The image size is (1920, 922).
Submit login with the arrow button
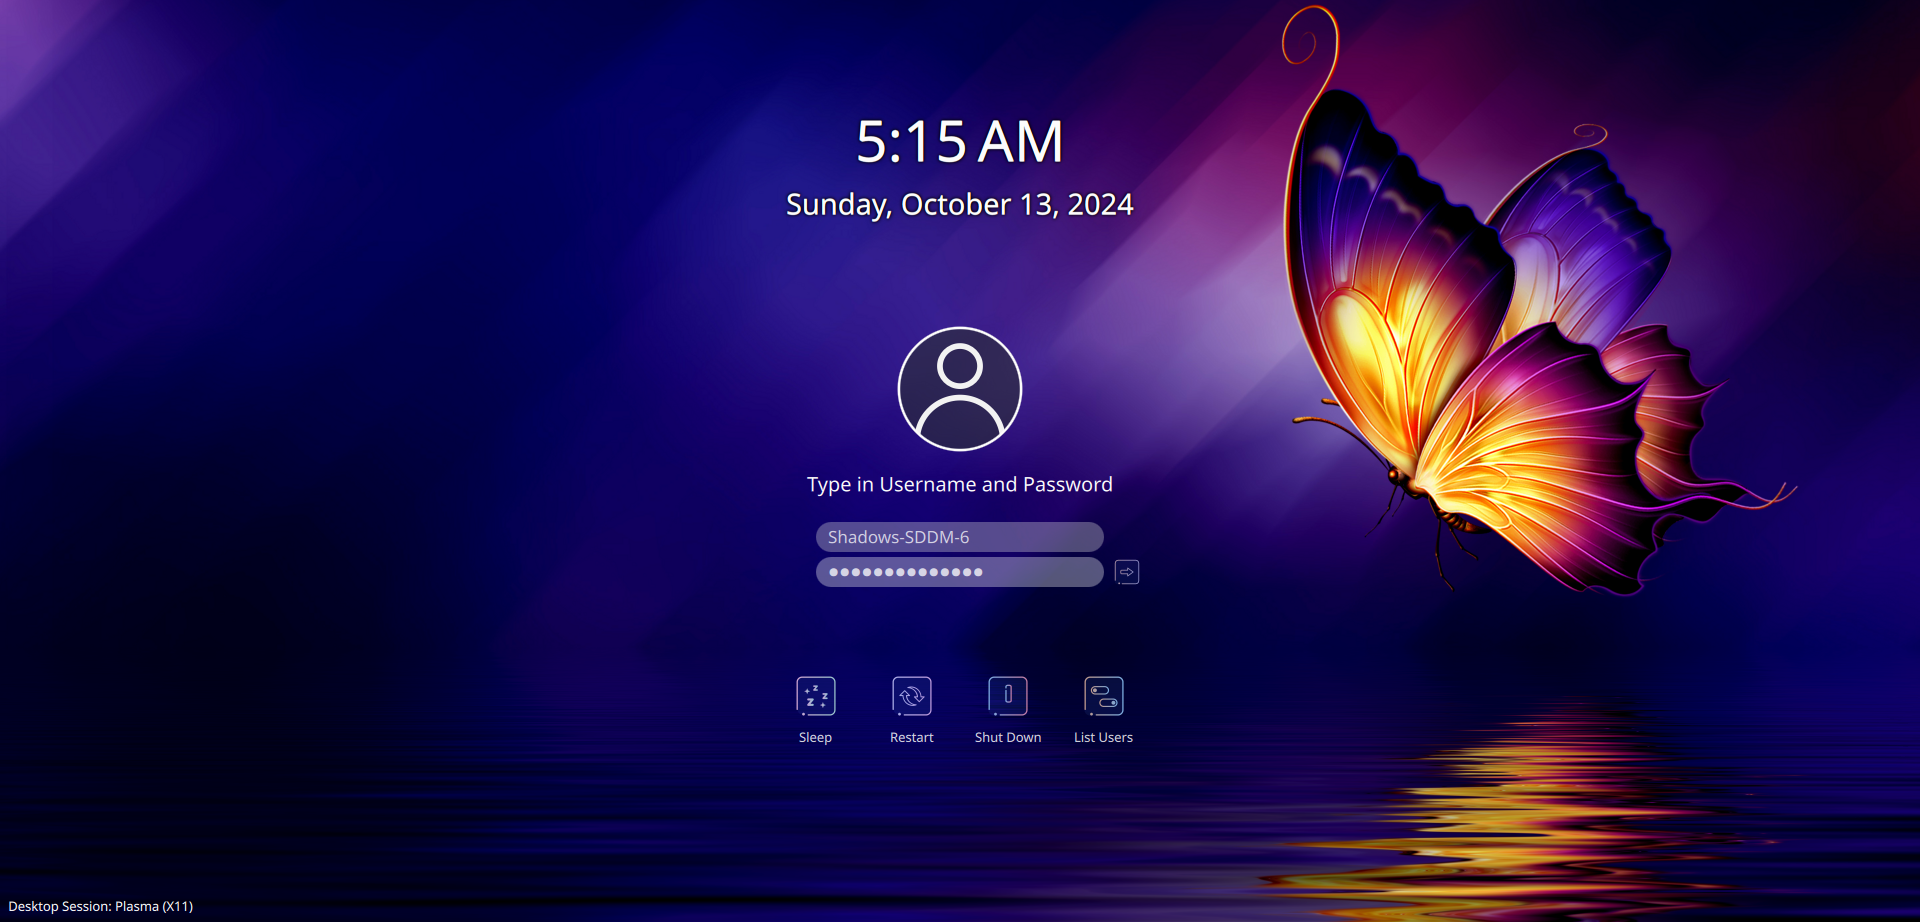(1127, 572)
